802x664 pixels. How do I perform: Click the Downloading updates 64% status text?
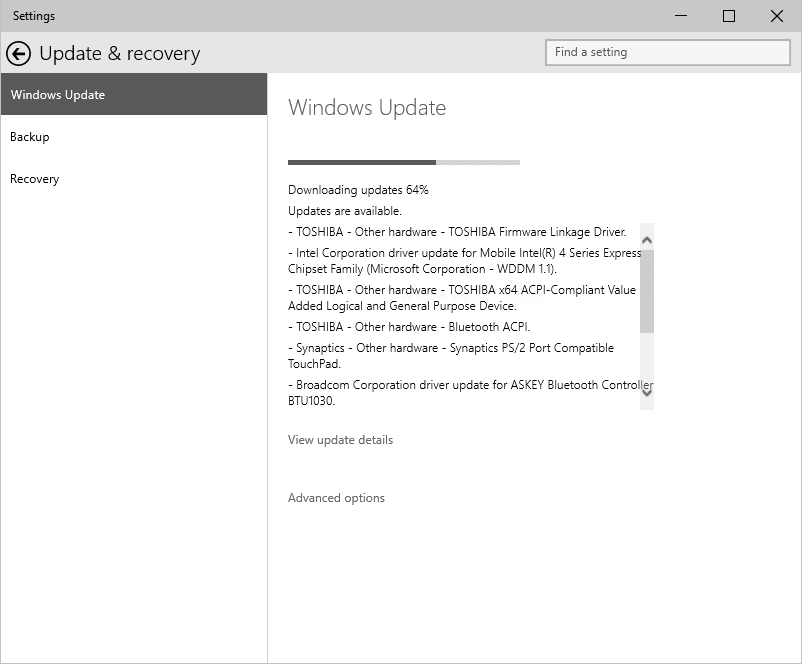(358, 190)
